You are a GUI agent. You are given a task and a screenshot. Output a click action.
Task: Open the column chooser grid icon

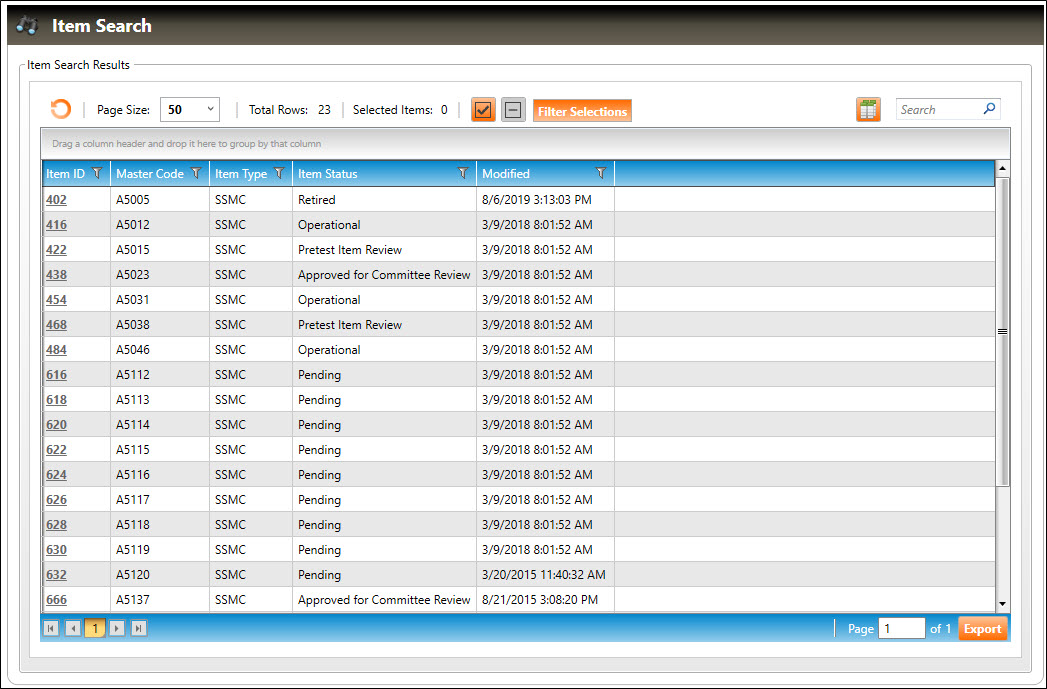[868, 110]
